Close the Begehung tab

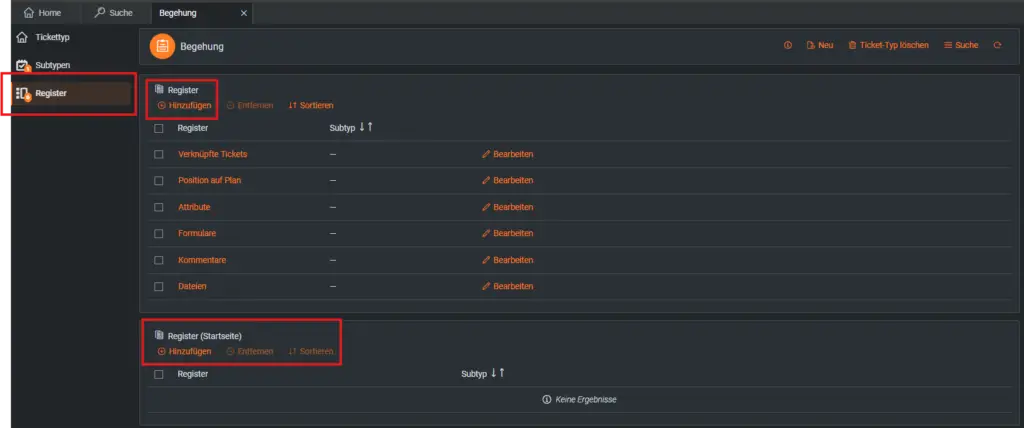point(244,13)
